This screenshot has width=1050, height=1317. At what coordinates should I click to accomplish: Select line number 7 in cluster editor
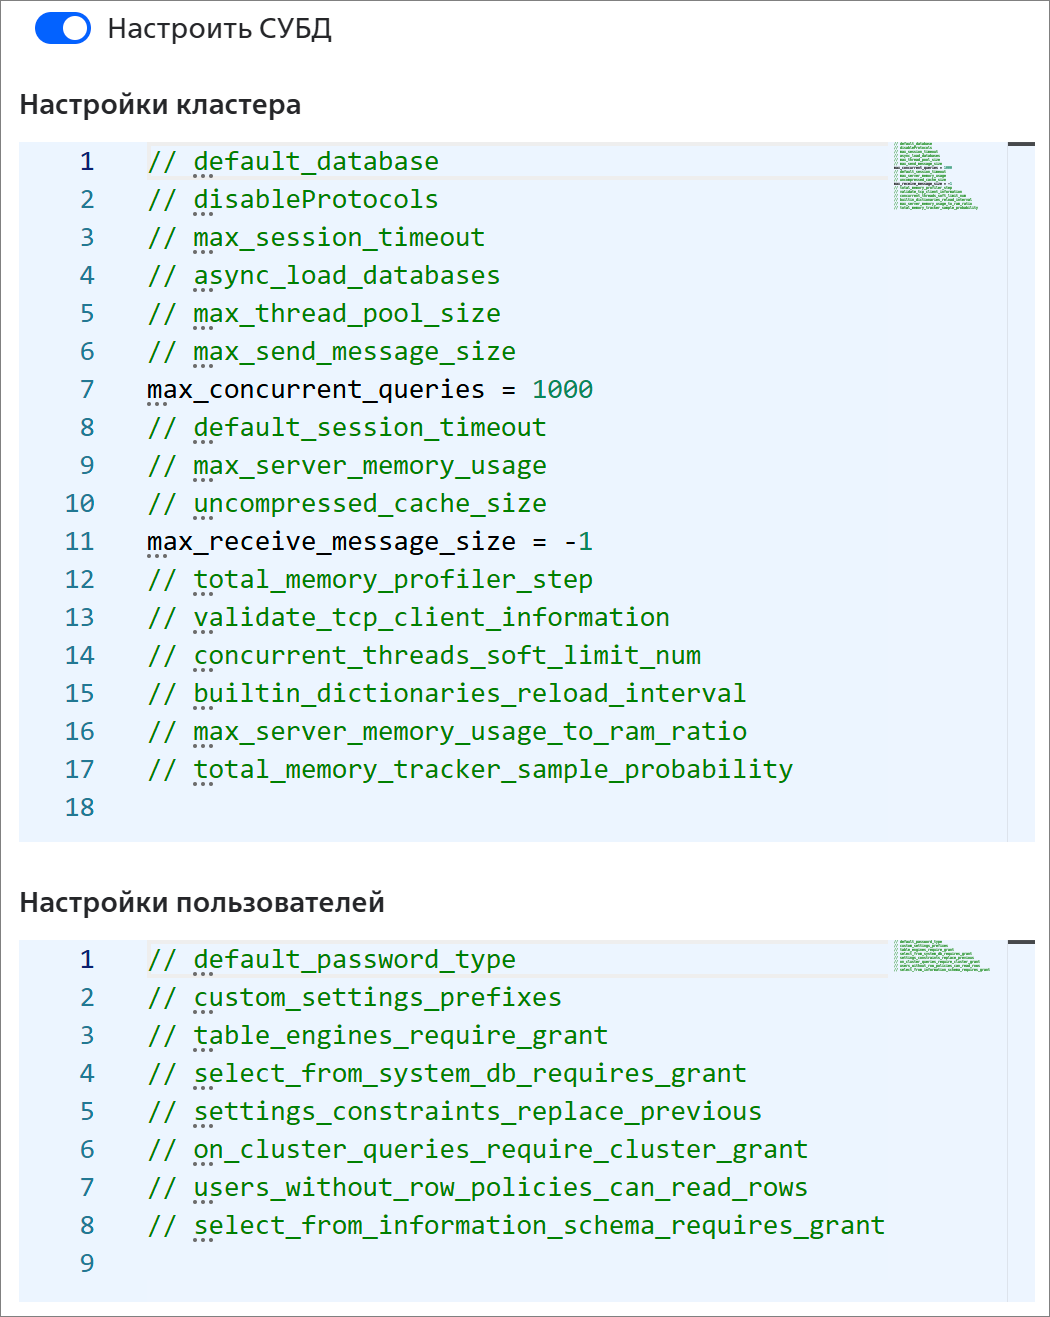tap(87, 389)
